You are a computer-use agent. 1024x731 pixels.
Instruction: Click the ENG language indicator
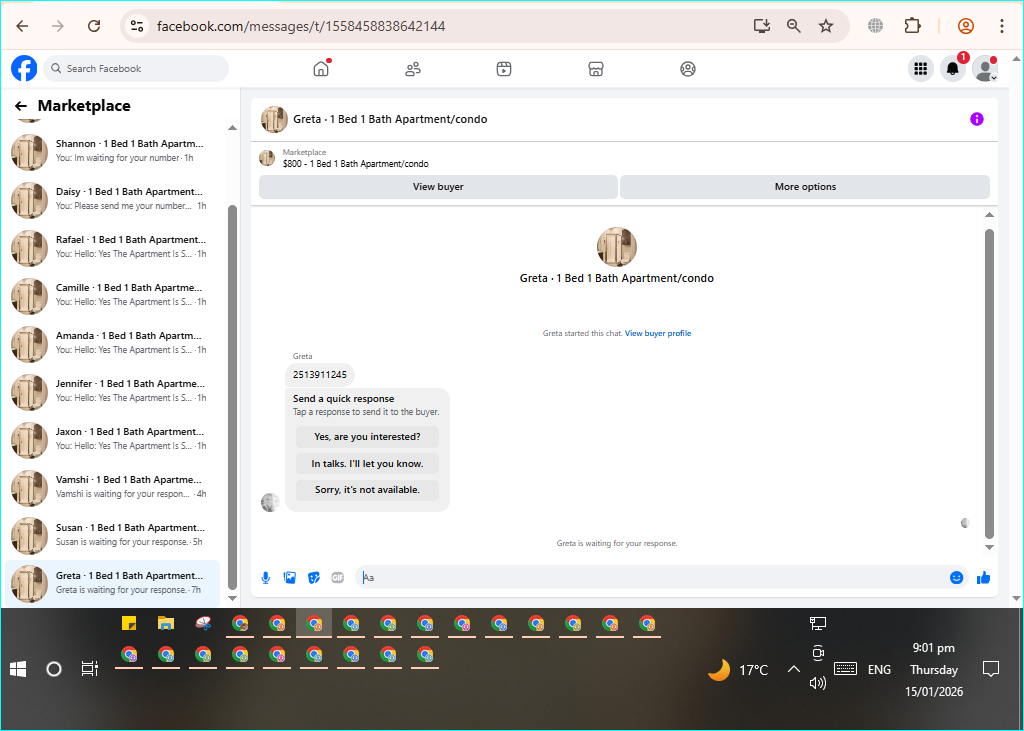click(879, 670)
